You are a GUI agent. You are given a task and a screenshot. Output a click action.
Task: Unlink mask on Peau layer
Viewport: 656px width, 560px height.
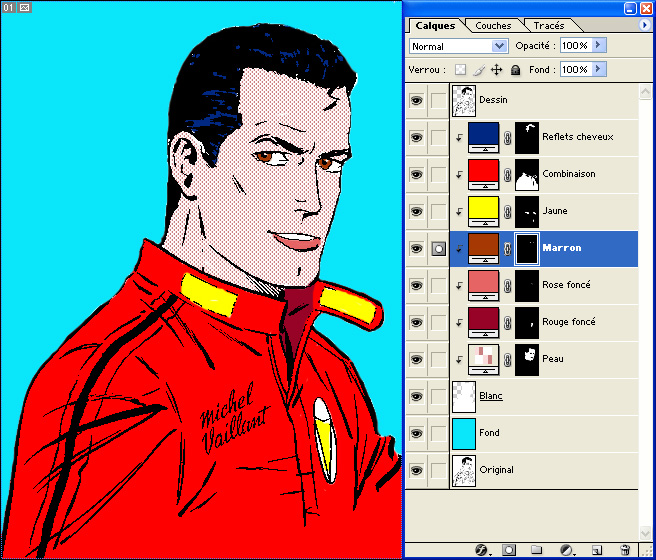[x=507, y=360]
